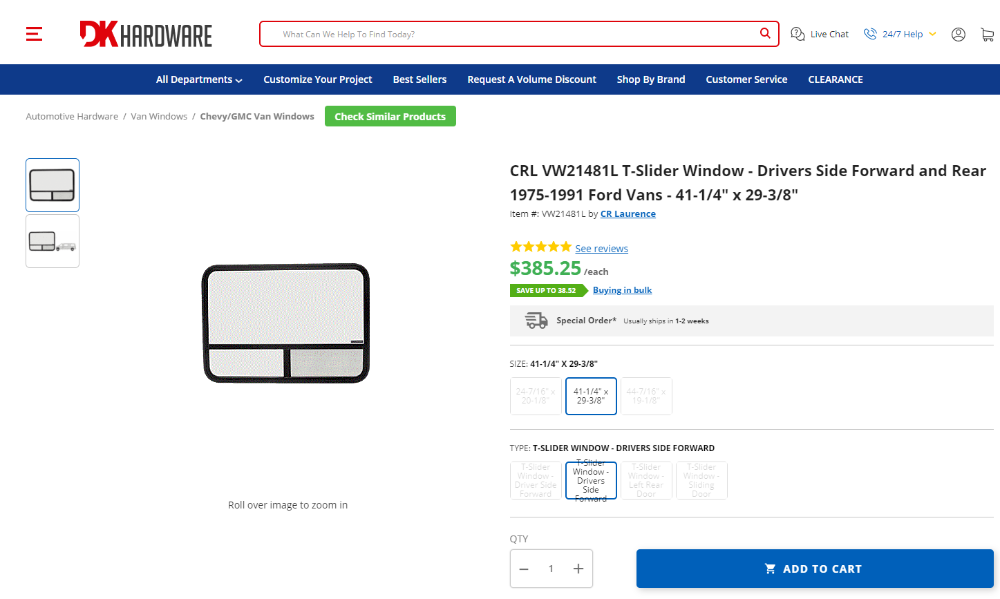
Task: Open the Best Sellers menu item
Action: pos(420,80)
